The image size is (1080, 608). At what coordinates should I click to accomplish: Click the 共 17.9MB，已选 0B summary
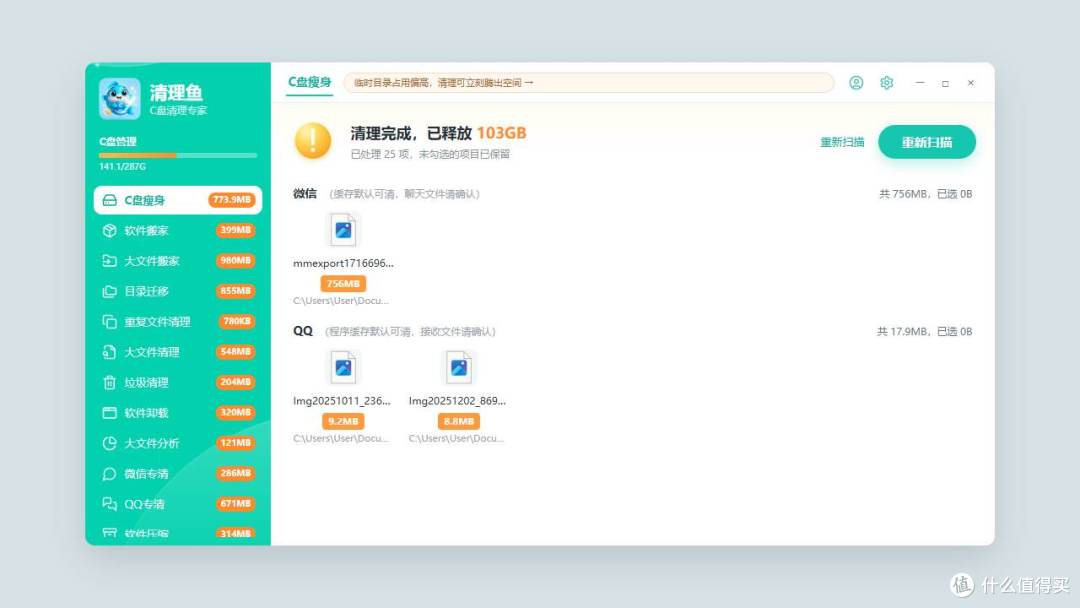click(924, 332)
